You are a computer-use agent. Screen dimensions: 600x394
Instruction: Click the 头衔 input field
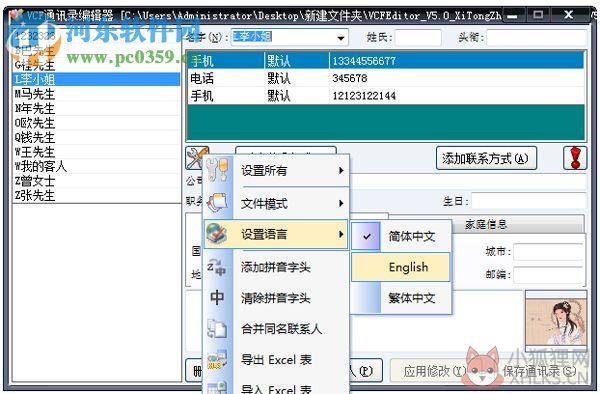(536, 37)
